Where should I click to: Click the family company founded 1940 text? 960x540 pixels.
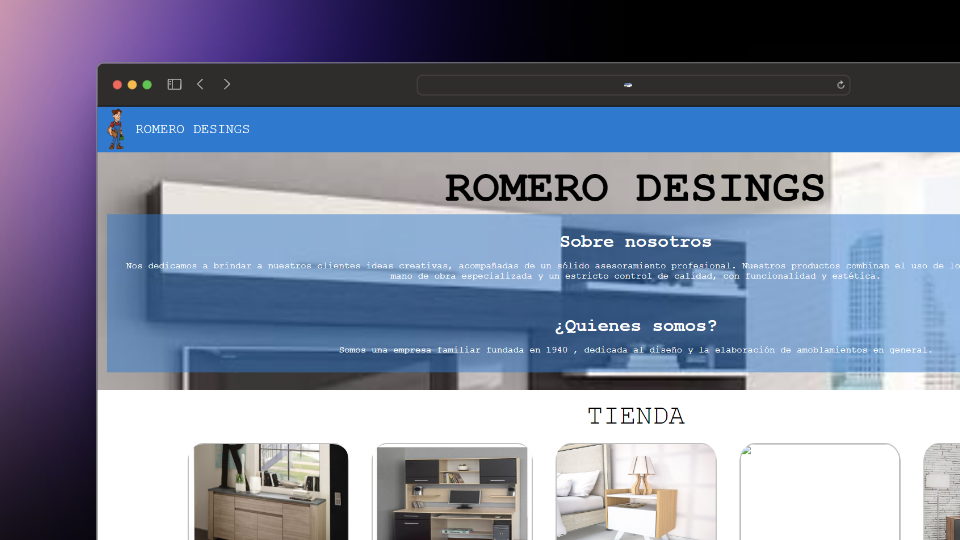pos(635,350)
